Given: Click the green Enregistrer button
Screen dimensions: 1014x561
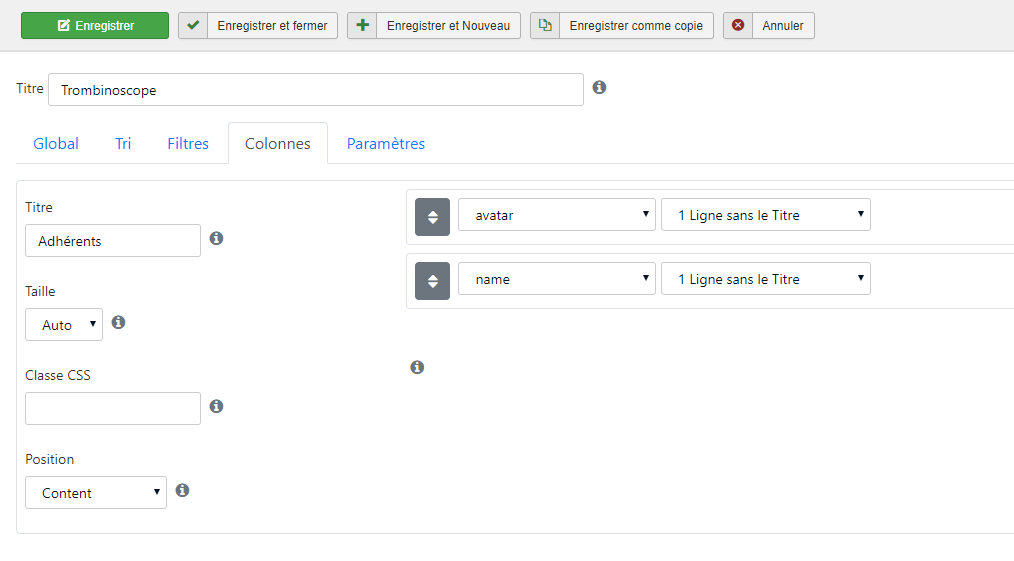Looking at the screenshot, I should coord(95,26).
